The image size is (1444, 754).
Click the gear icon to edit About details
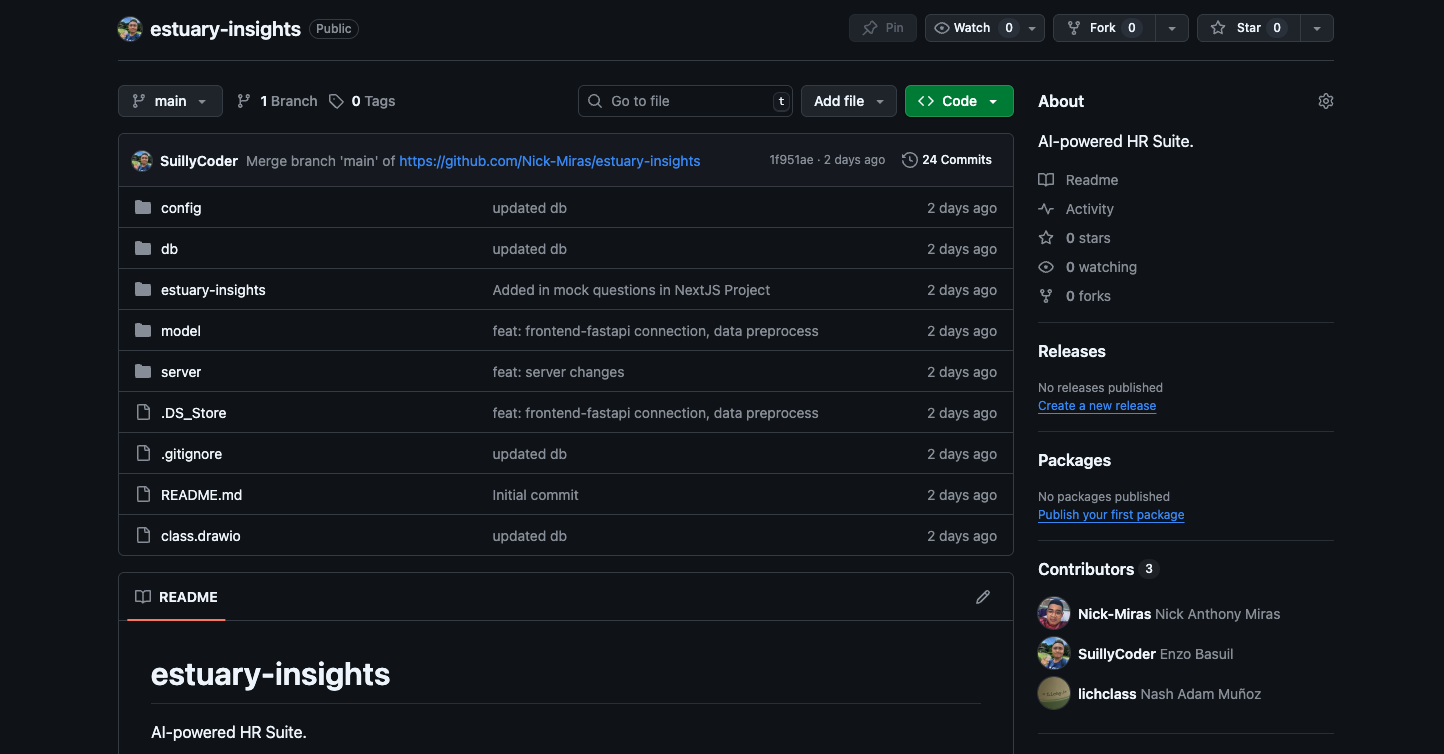click(x=1326, y=101)
